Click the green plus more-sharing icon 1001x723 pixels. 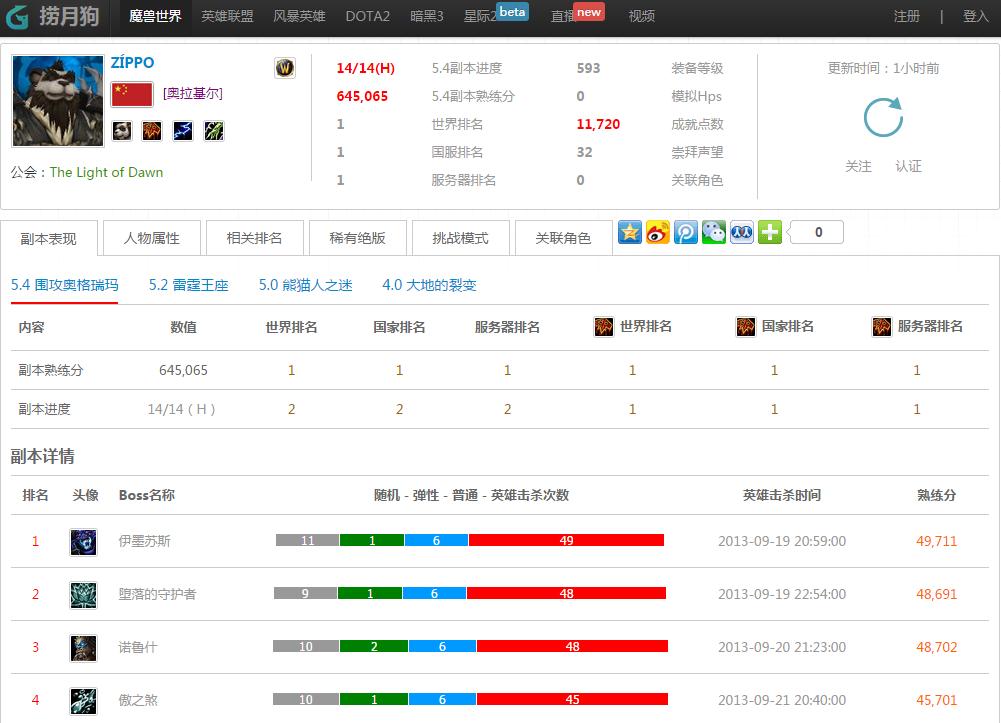click(x=770, y=232)
